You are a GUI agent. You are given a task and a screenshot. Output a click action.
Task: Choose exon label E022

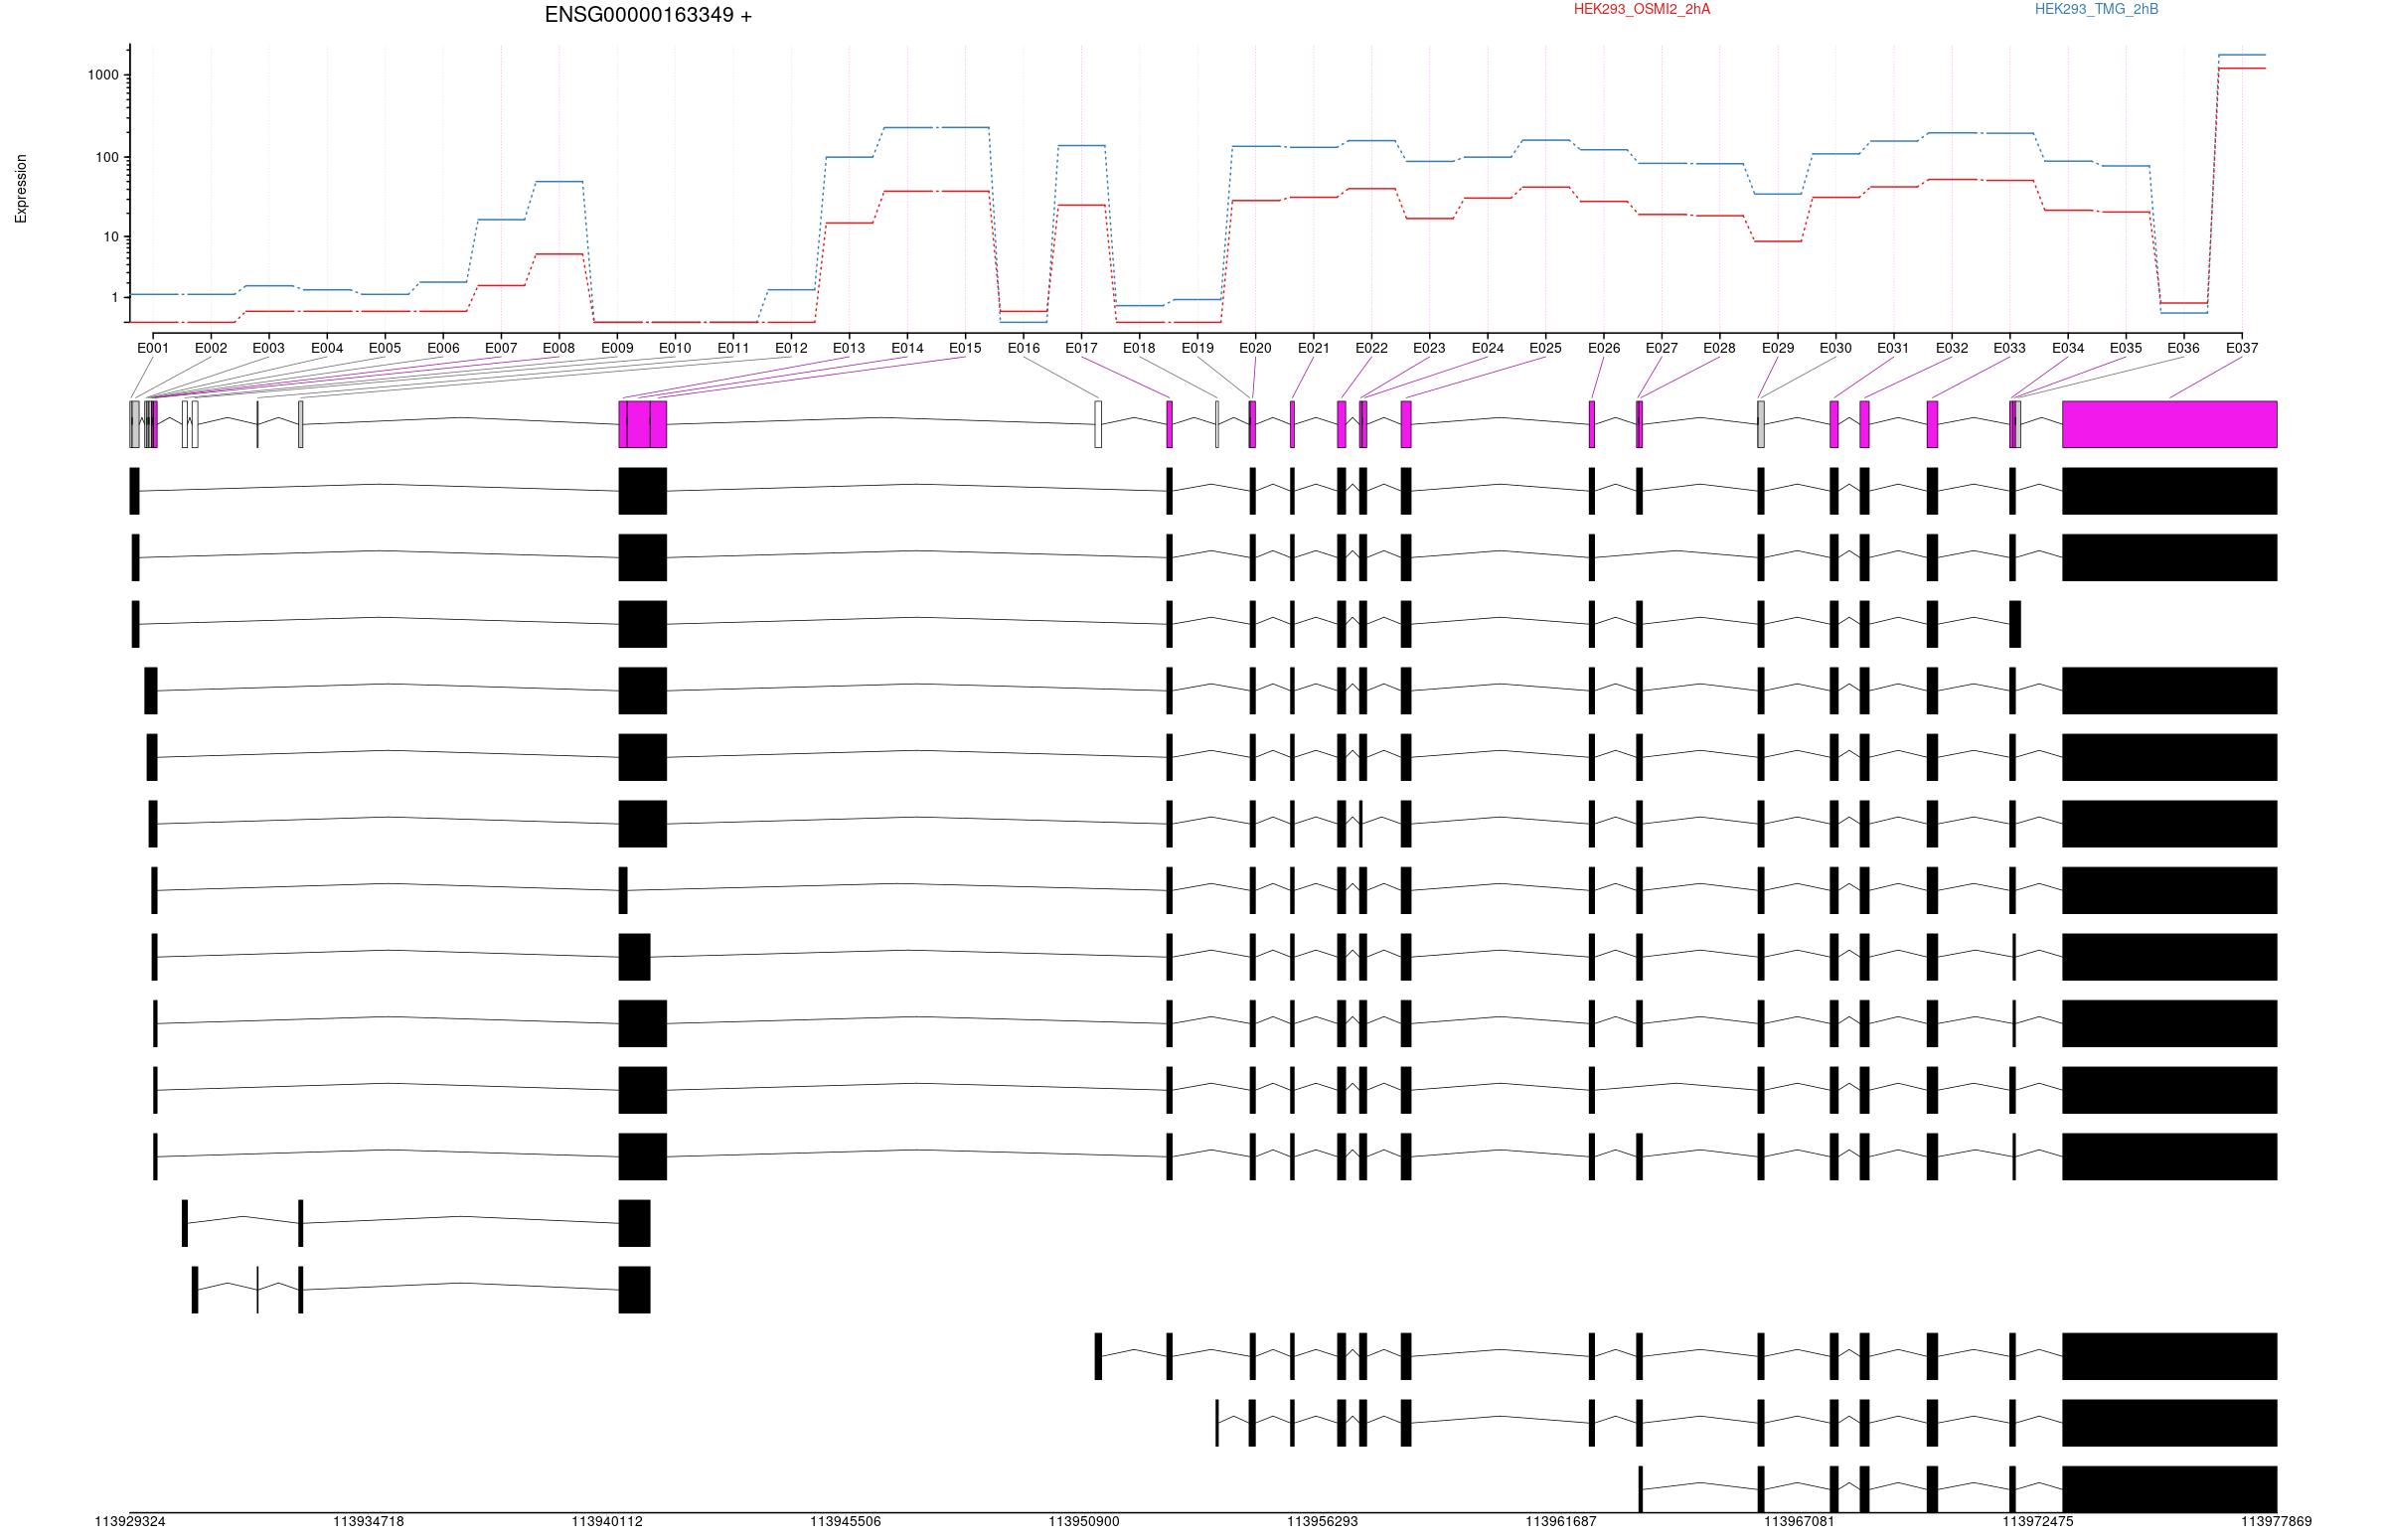tap(1372, 348)
